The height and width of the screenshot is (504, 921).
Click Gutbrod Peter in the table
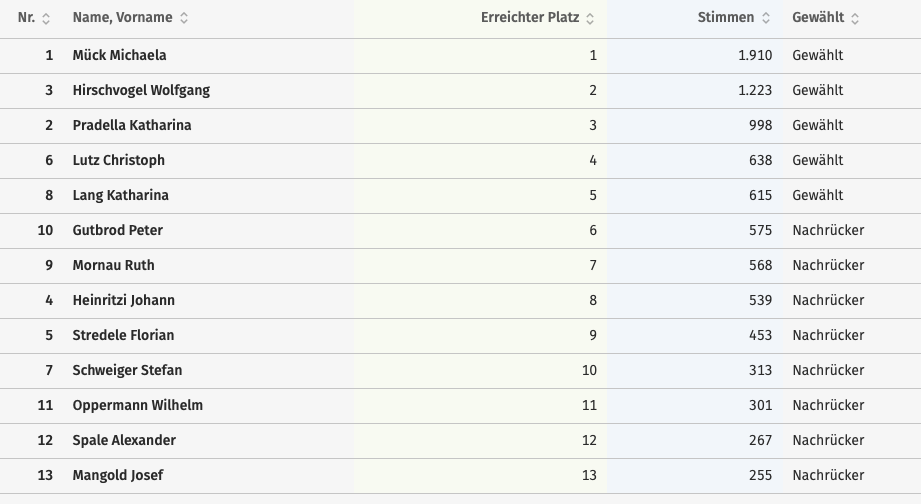point(118,230)
